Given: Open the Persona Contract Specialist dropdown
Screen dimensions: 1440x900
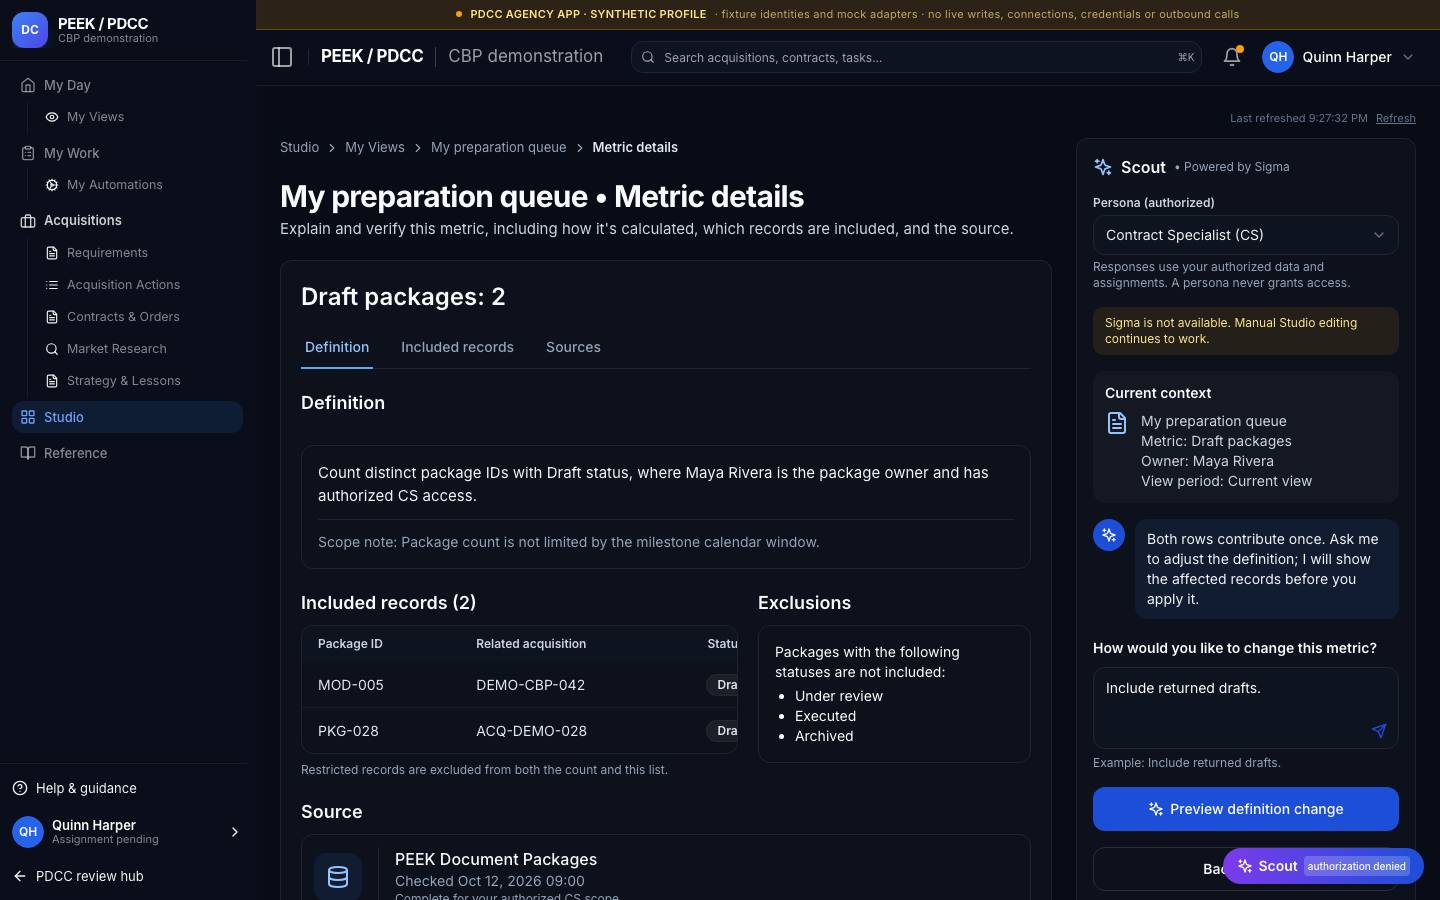Looking at the screenshot, I should [1245, 235].
